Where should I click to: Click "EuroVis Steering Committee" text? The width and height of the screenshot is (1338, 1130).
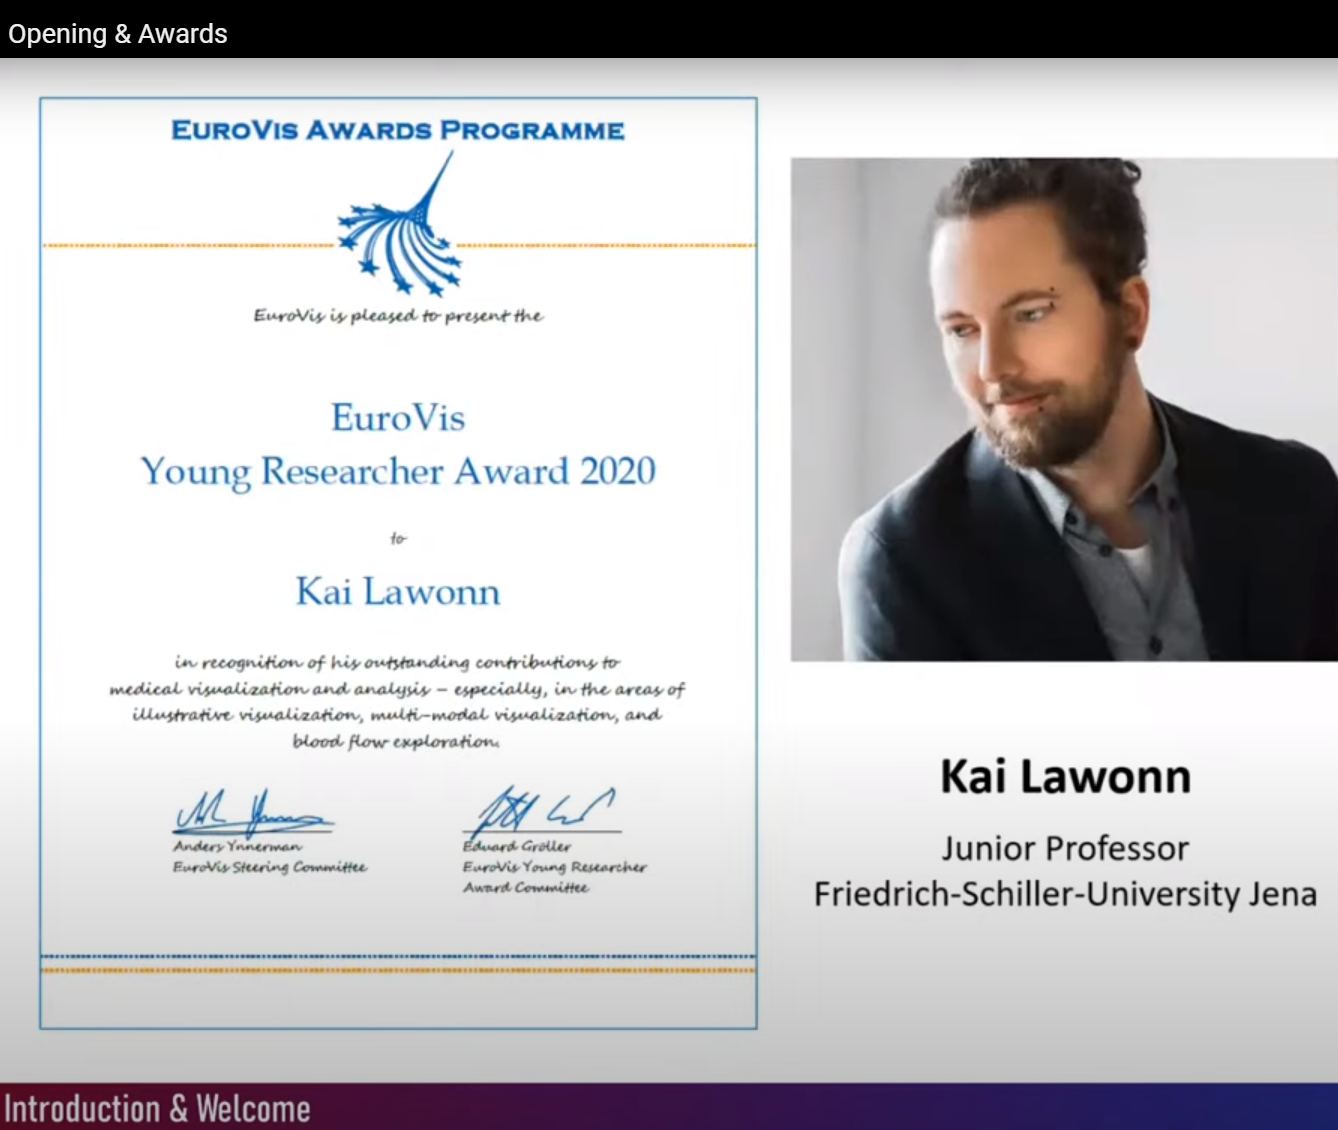[270, 867]
